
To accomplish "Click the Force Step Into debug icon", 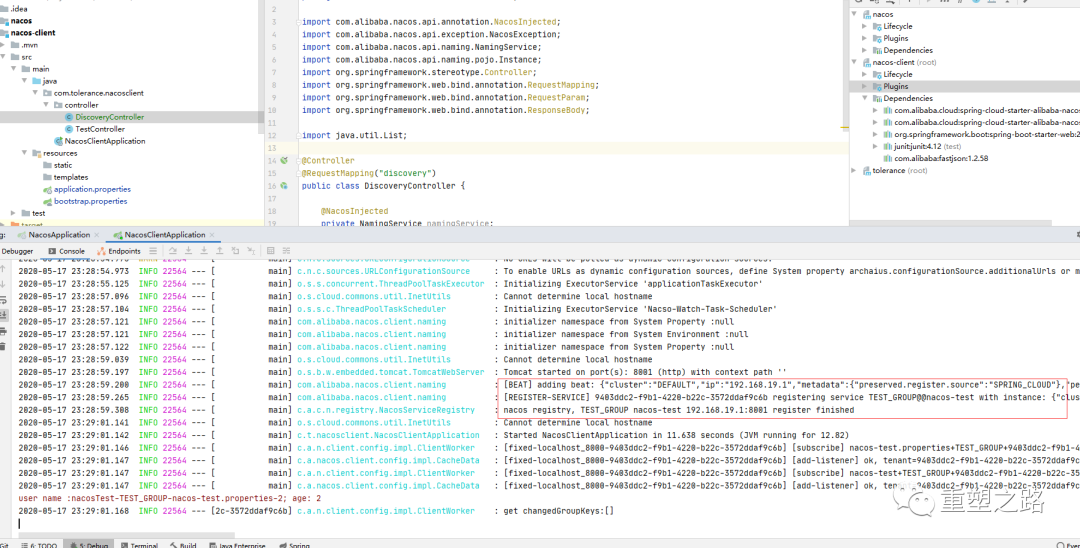I will point(204,251).
